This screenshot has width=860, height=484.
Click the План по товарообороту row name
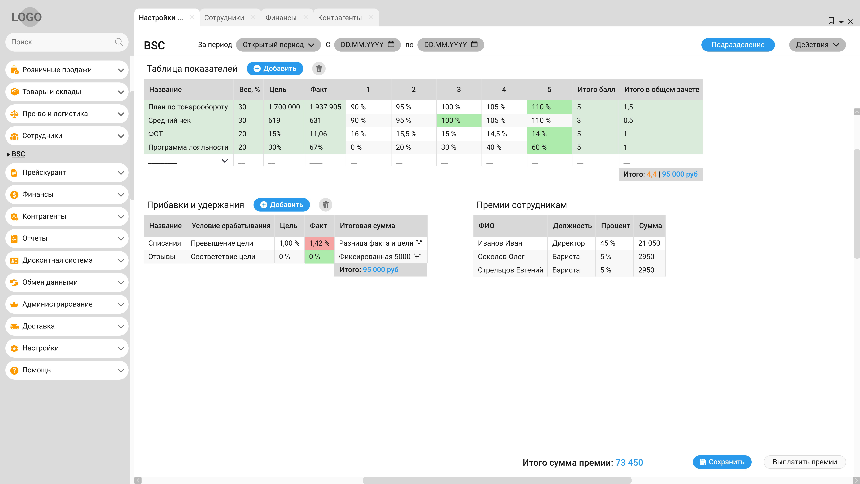click(188, 107)
